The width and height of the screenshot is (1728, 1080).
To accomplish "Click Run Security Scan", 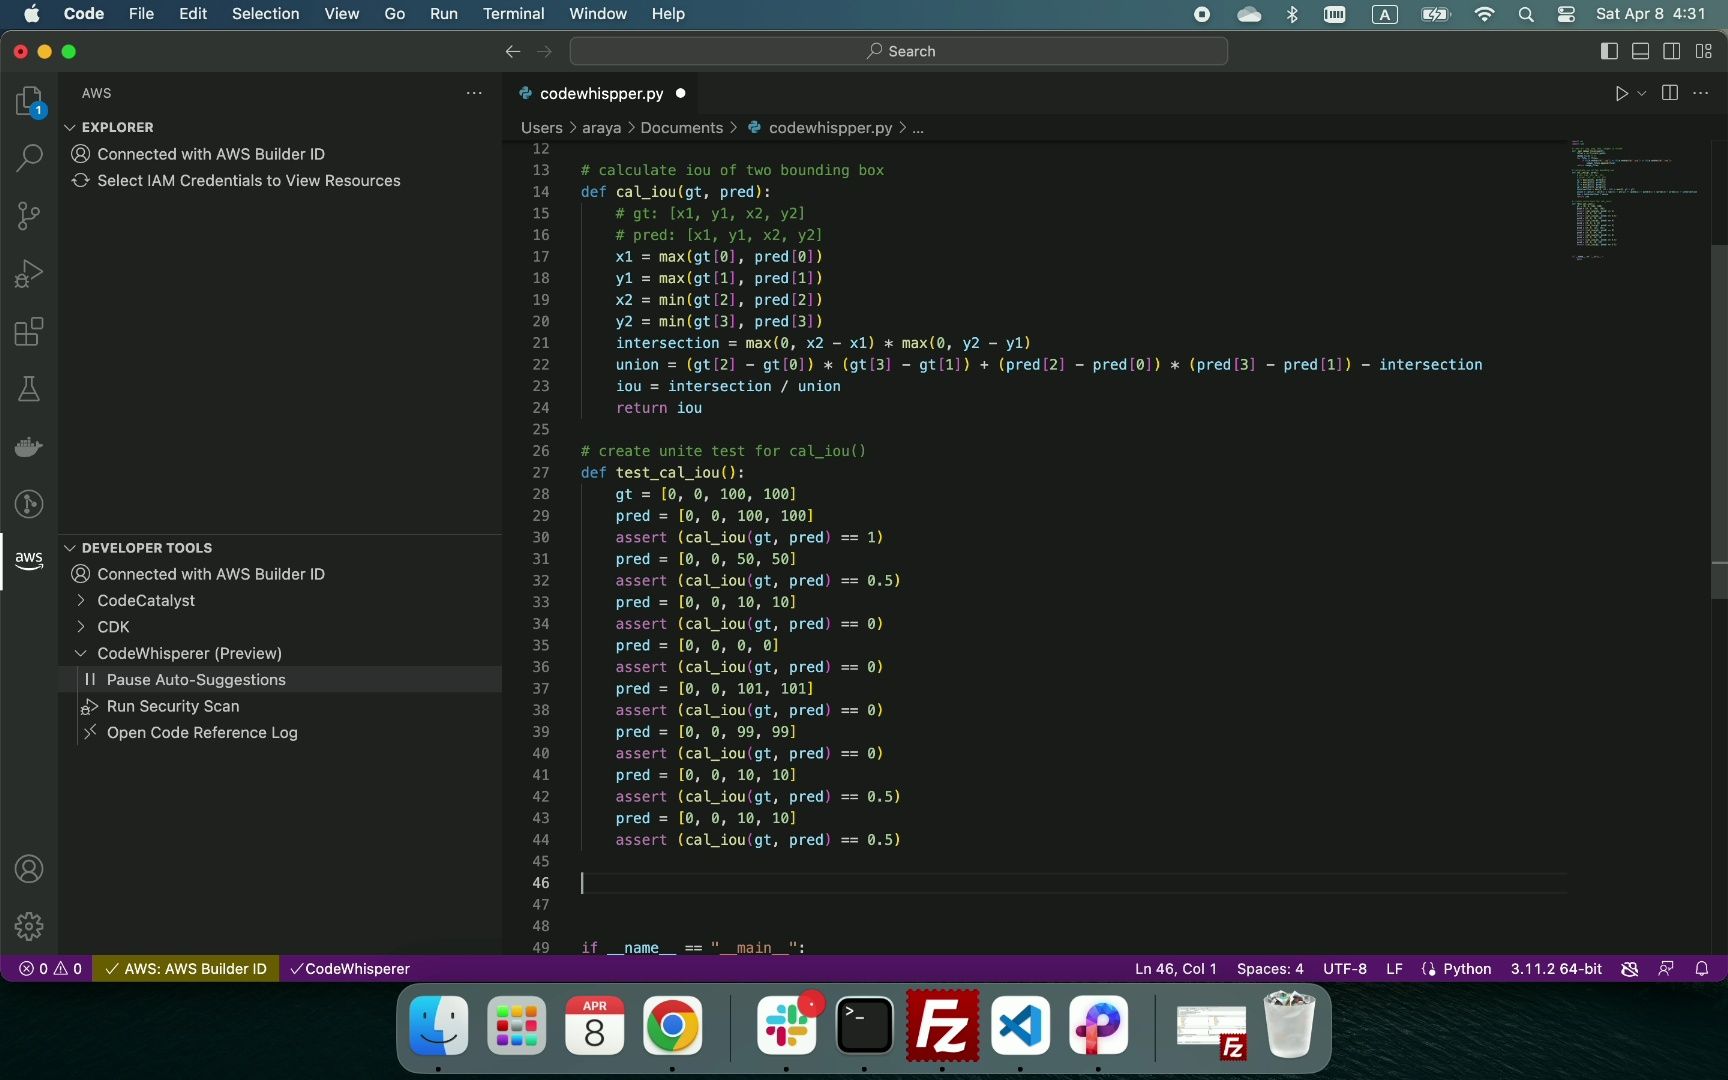I will point(173,706).
